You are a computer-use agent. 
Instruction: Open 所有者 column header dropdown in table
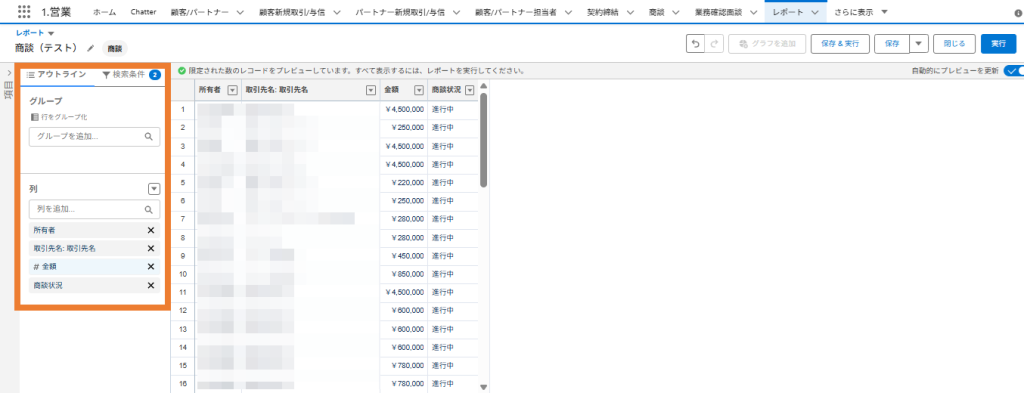tap(231, 91)
